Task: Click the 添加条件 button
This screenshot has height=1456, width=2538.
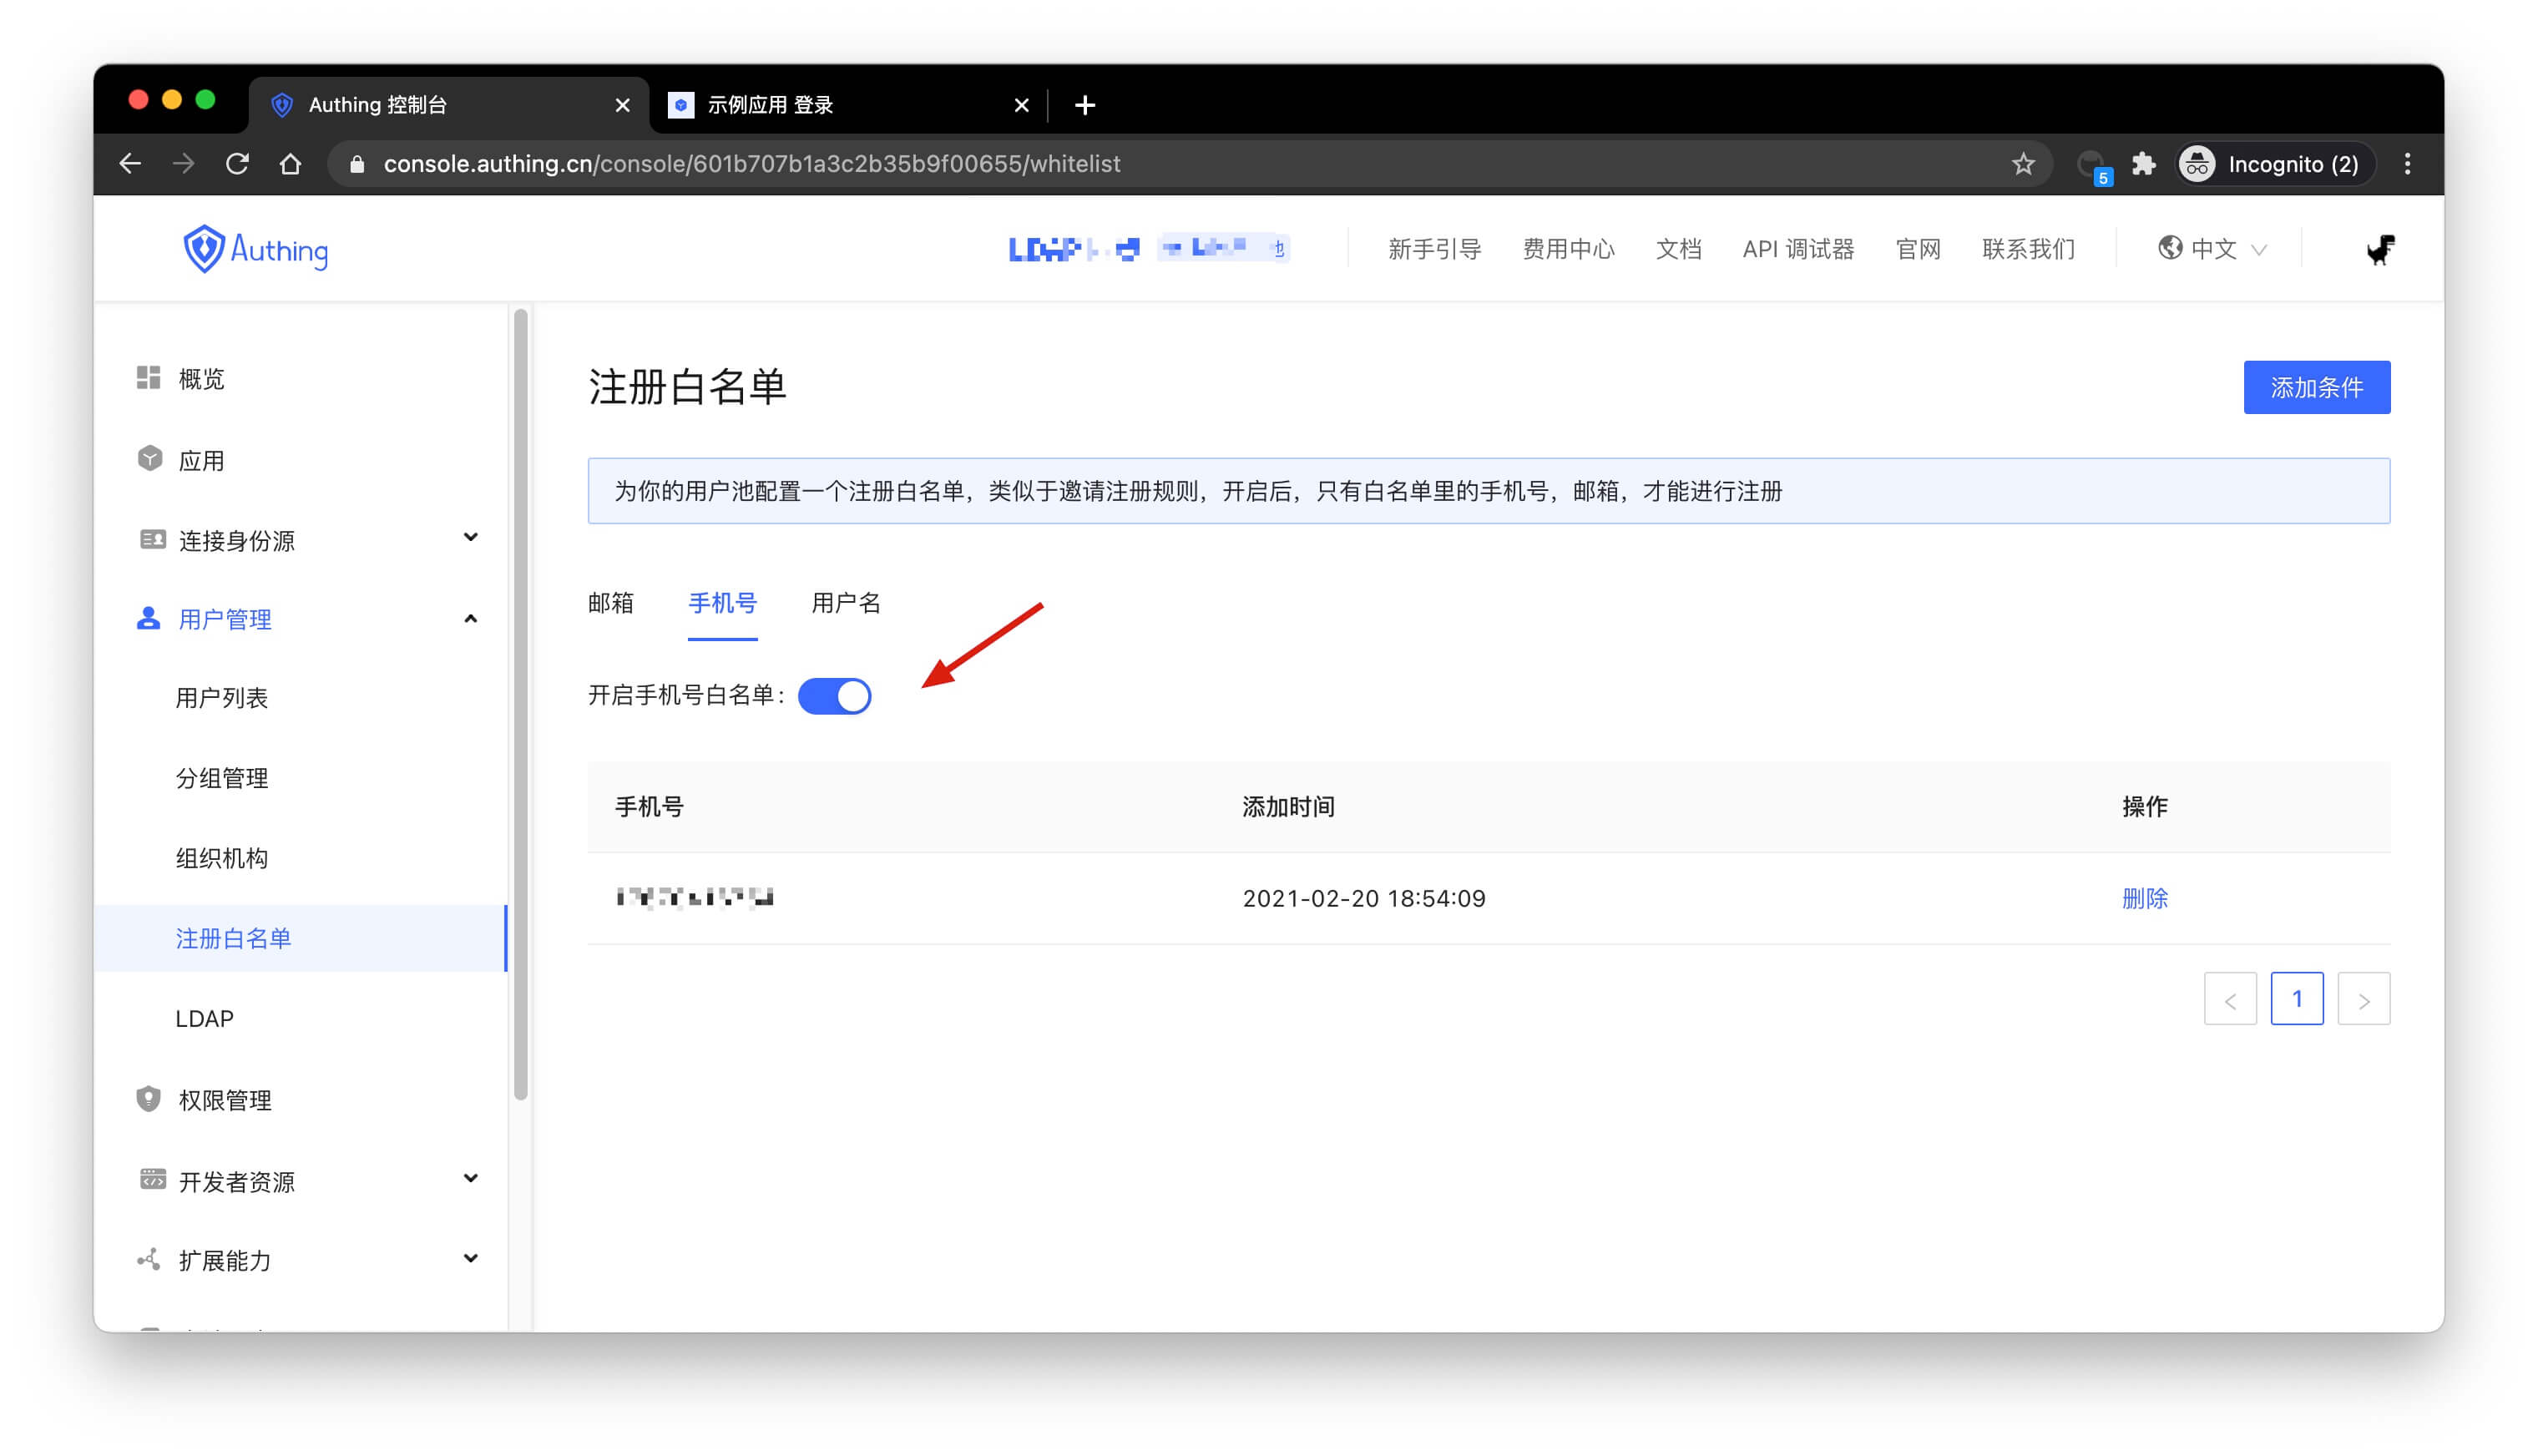Action: [2315, 387]
